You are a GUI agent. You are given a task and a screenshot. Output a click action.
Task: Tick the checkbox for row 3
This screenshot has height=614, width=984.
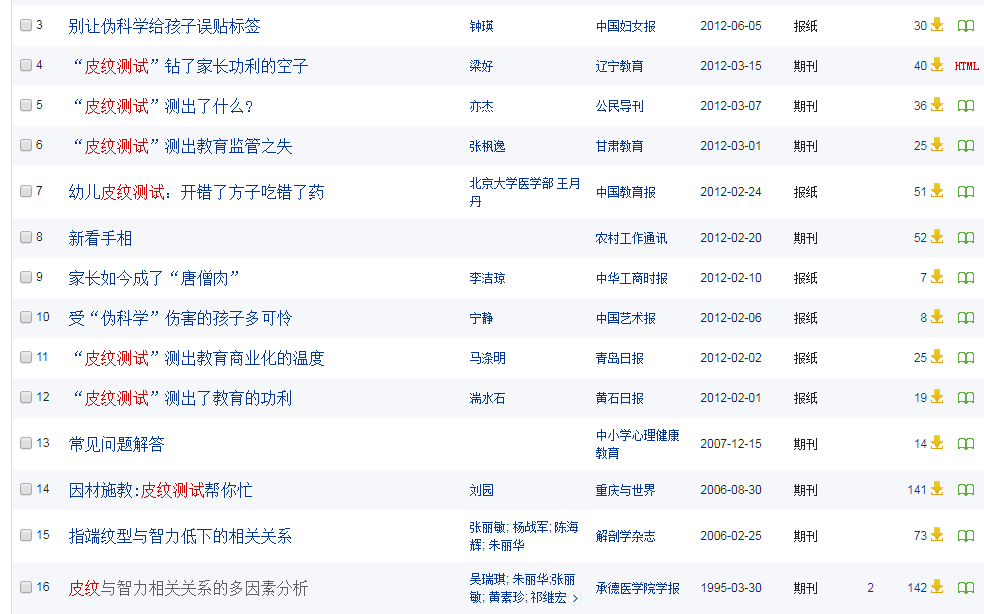pos(26,25)
